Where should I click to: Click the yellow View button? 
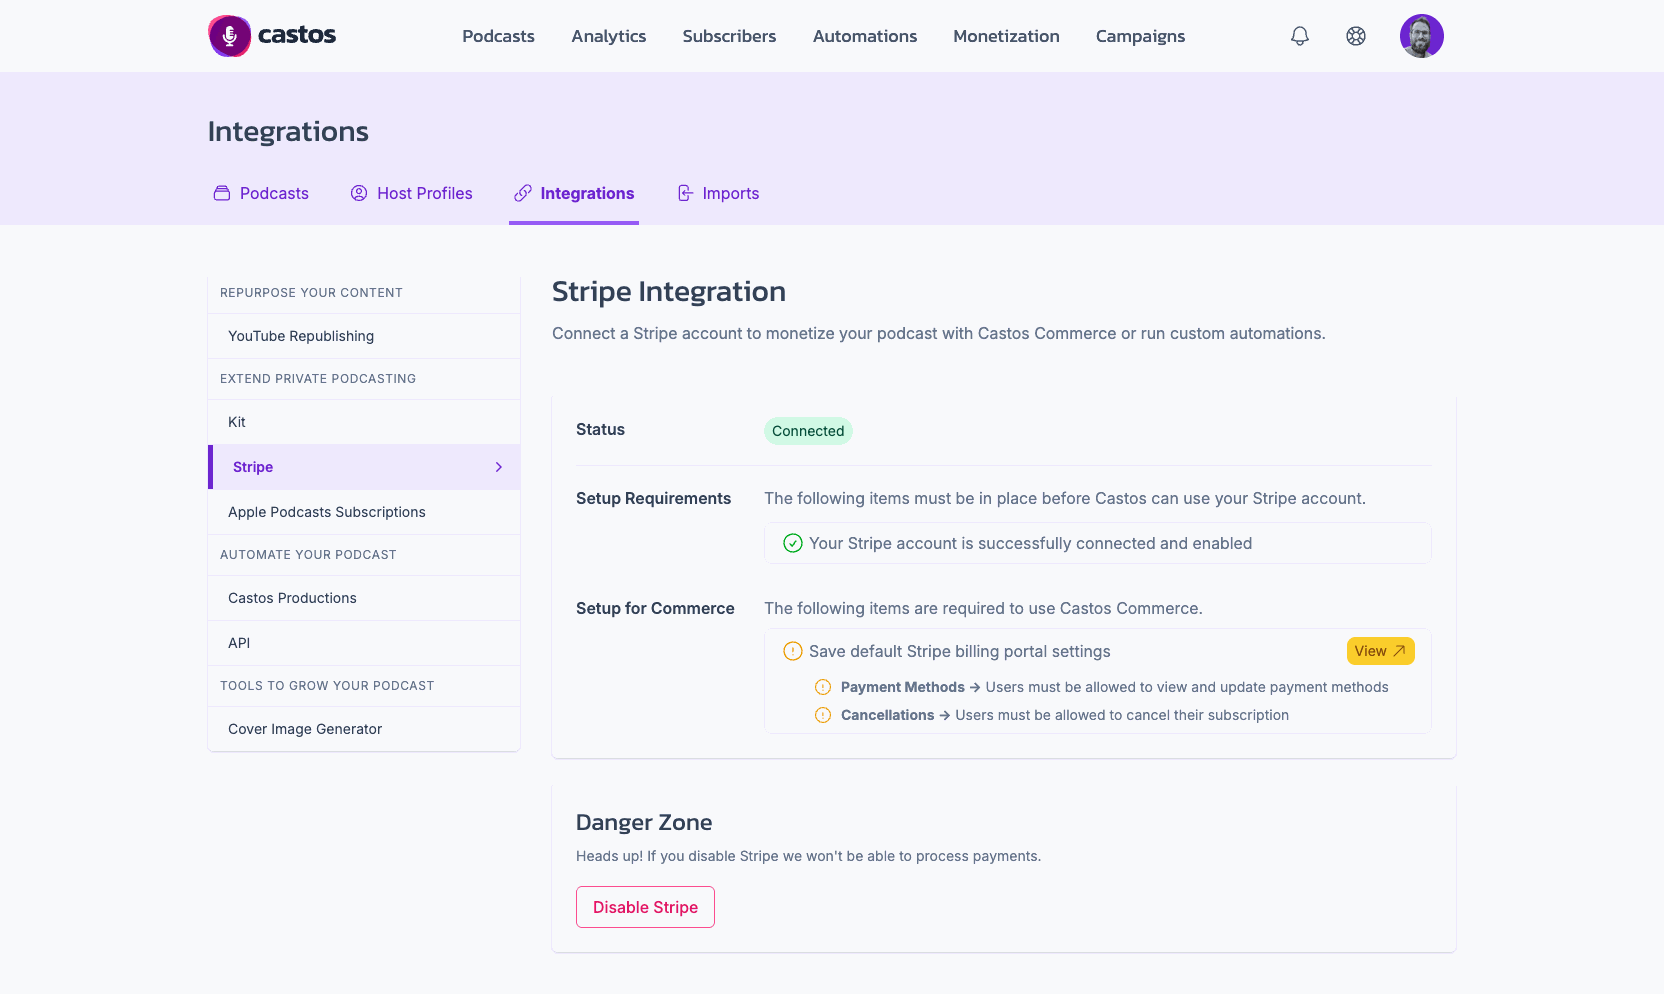click(x=1380, y=651)
